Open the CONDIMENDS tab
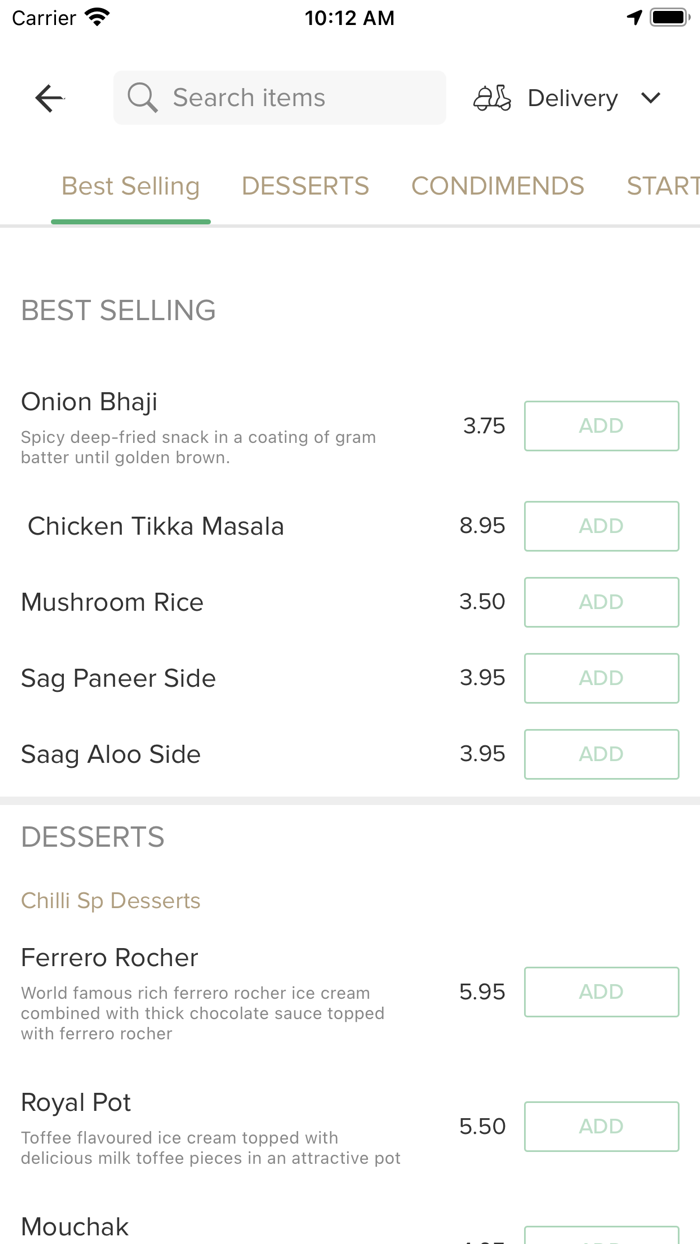This screenshot has width=700, height=1244. pos(497,186)
